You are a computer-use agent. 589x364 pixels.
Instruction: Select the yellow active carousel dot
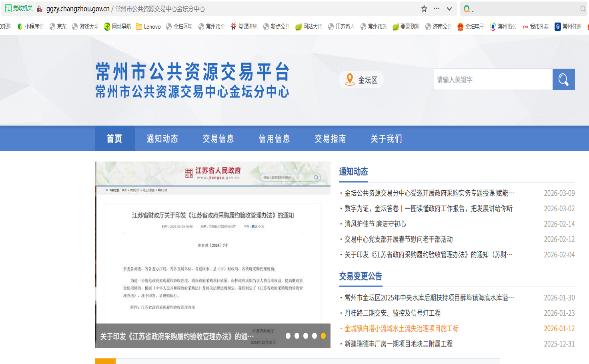pos(323,336)
